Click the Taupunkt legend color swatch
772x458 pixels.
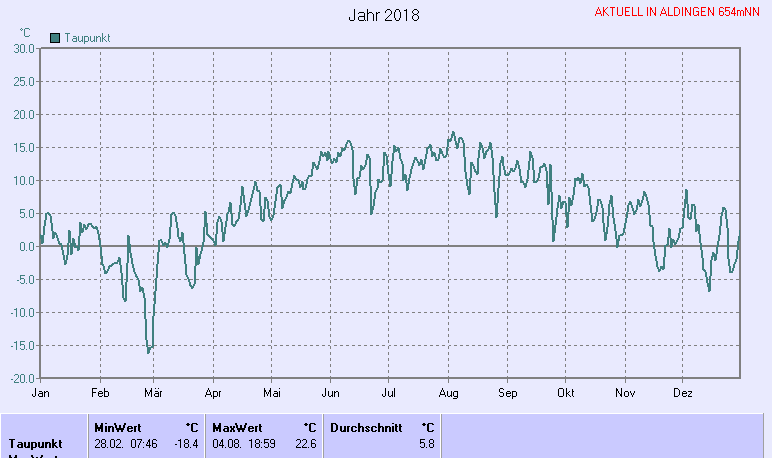[x=55, y=37]
